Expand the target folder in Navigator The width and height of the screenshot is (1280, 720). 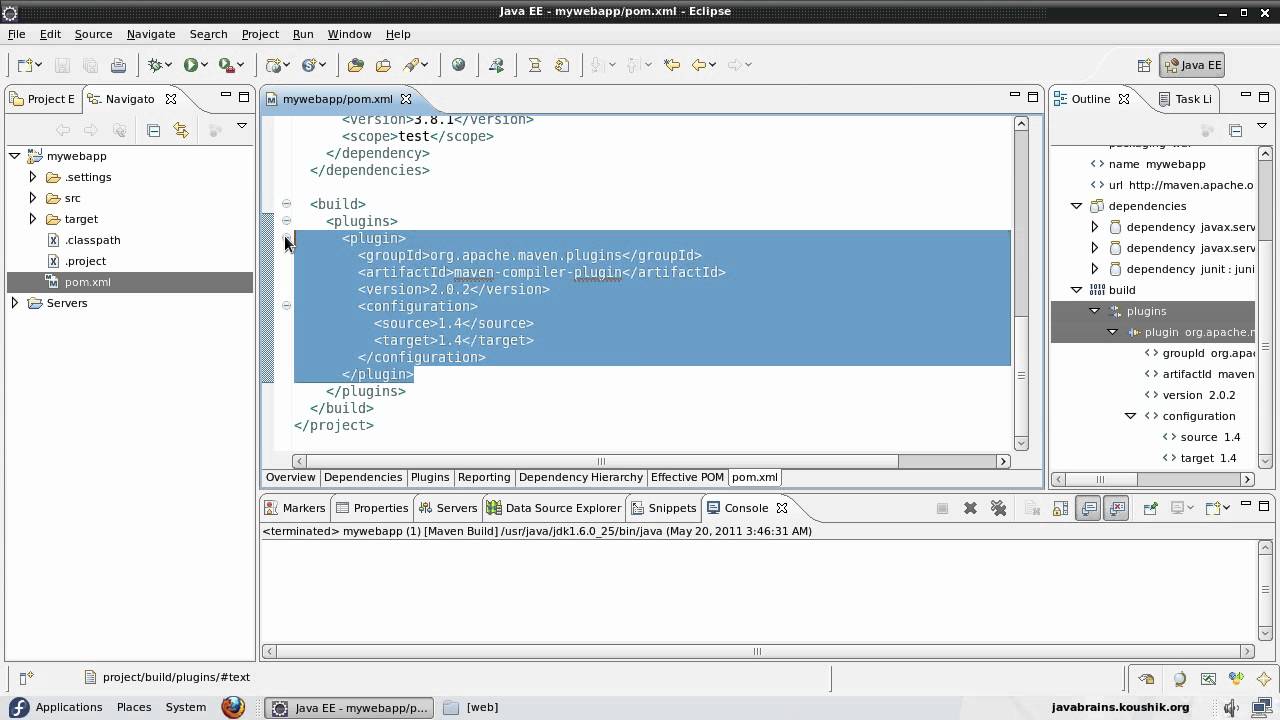[32, 219]
